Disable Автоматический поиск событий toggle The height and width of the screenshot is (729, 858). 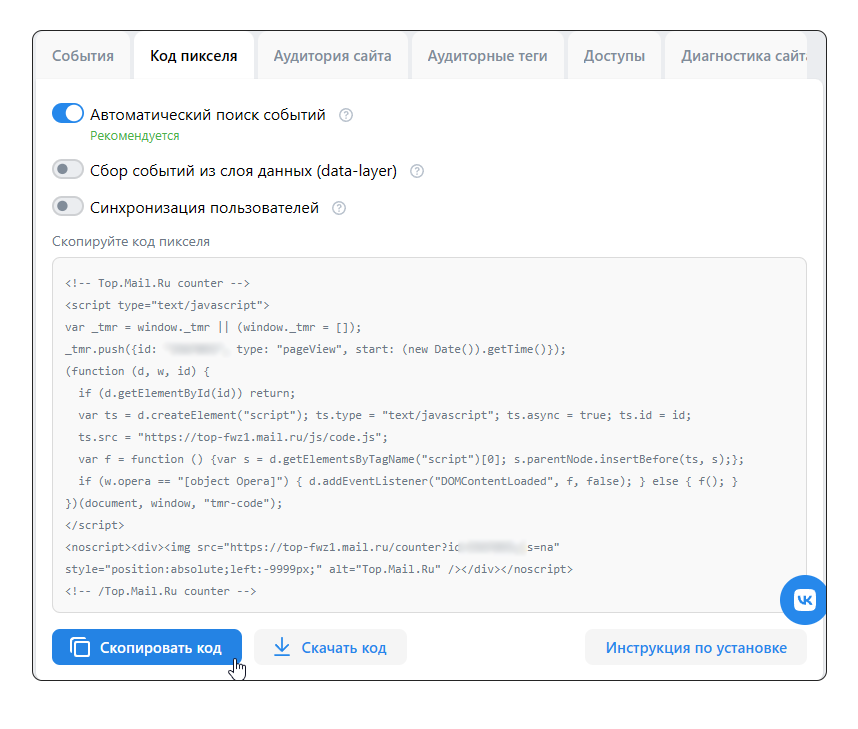pyautogui.click(x=68, y=114)
